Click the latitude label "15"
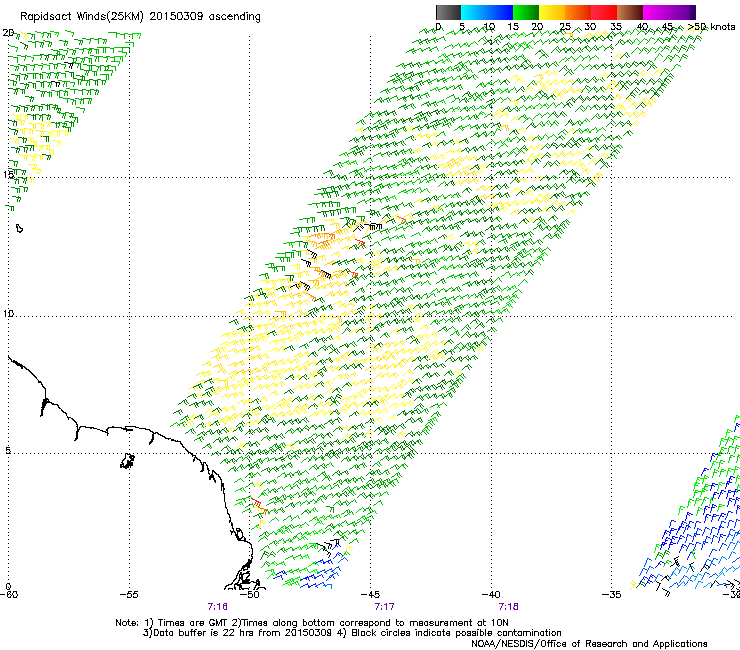 8,175
